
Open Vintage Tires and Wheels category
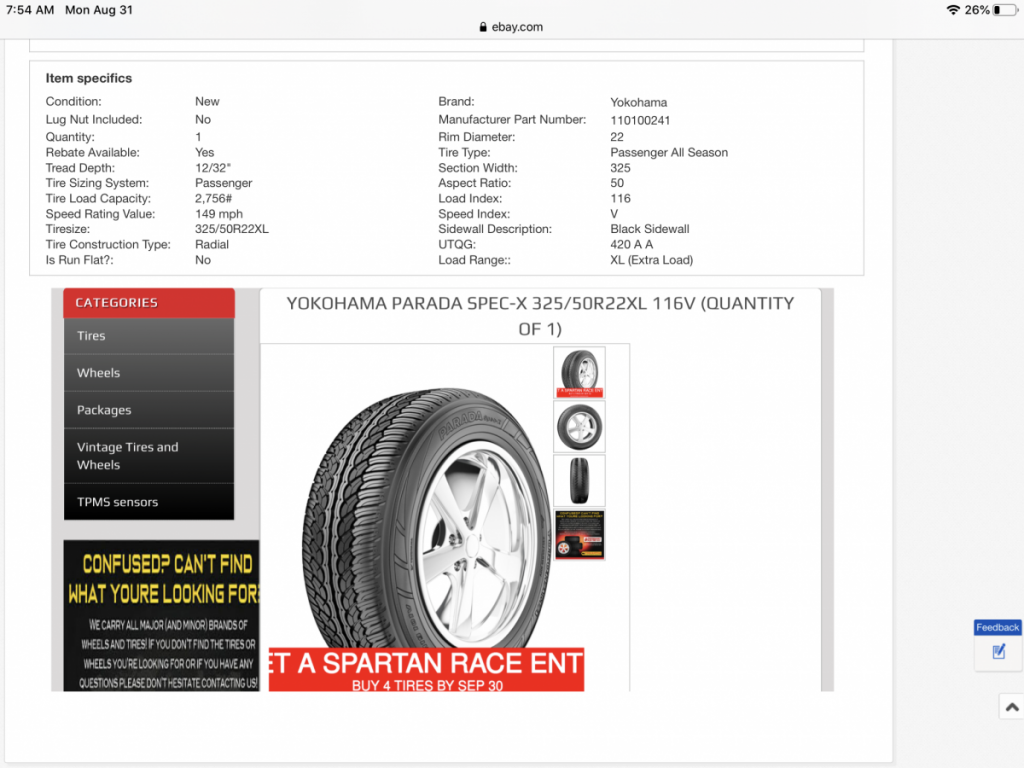[x=149, y=456]
